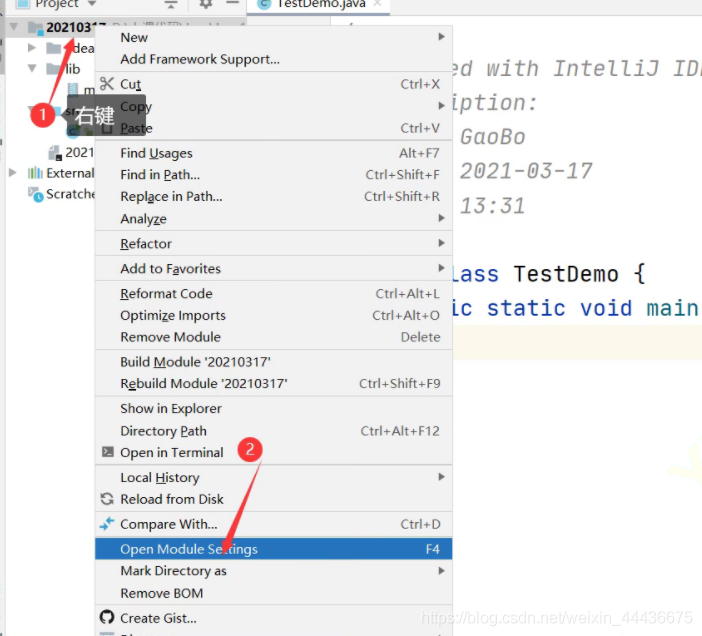Choose Remove BOM
The height and width of the screenshot is (636, 702).
pyautogui.click(x=274, y=593)
